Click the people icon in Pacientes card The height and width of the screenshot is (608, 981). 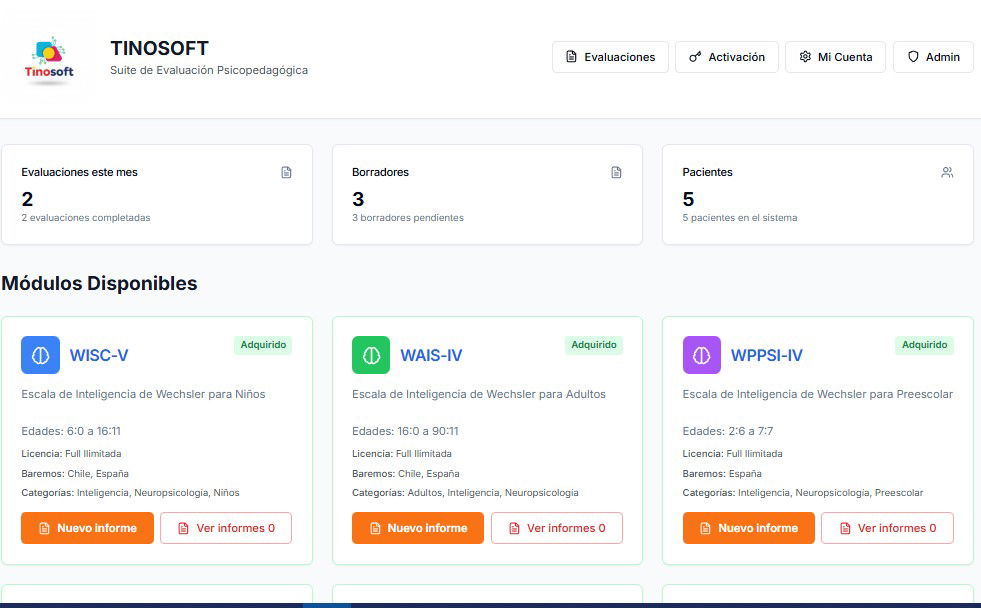[x=947, y=172]
